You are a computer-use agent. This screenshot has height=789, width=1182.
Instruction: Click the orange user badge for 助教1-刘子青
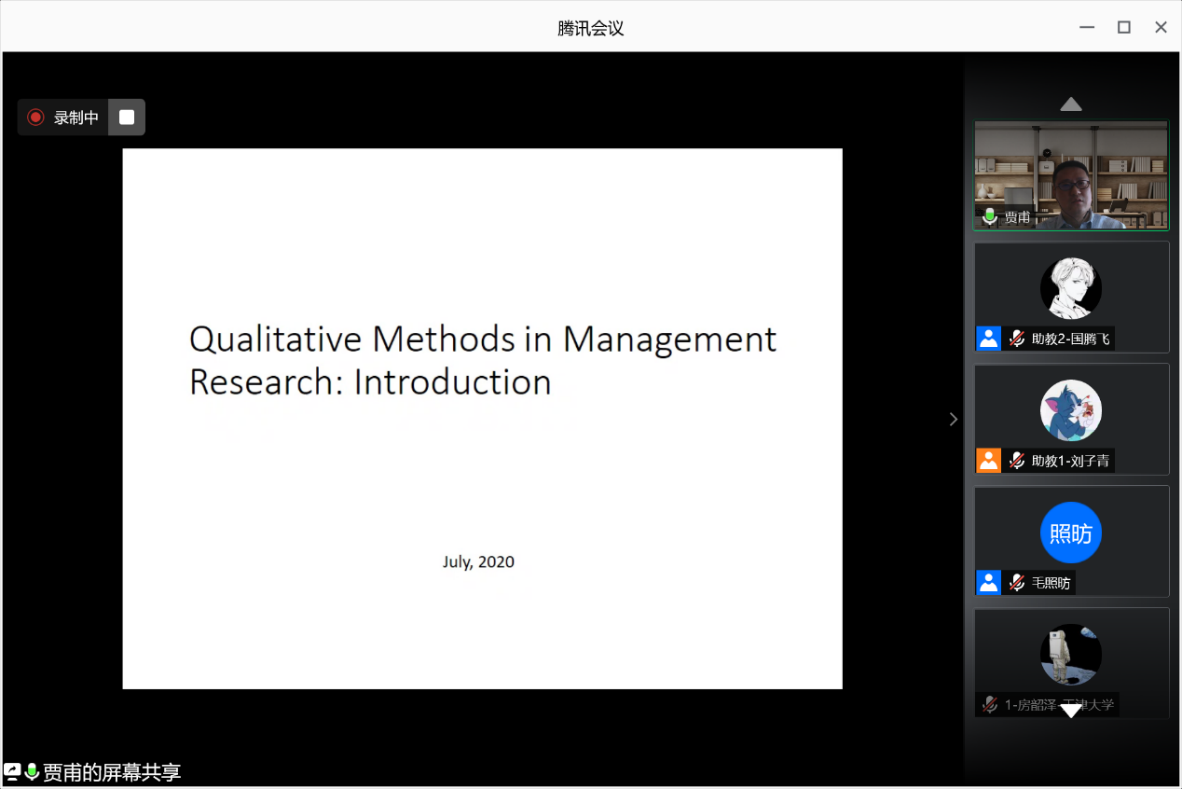click(988, 460)
